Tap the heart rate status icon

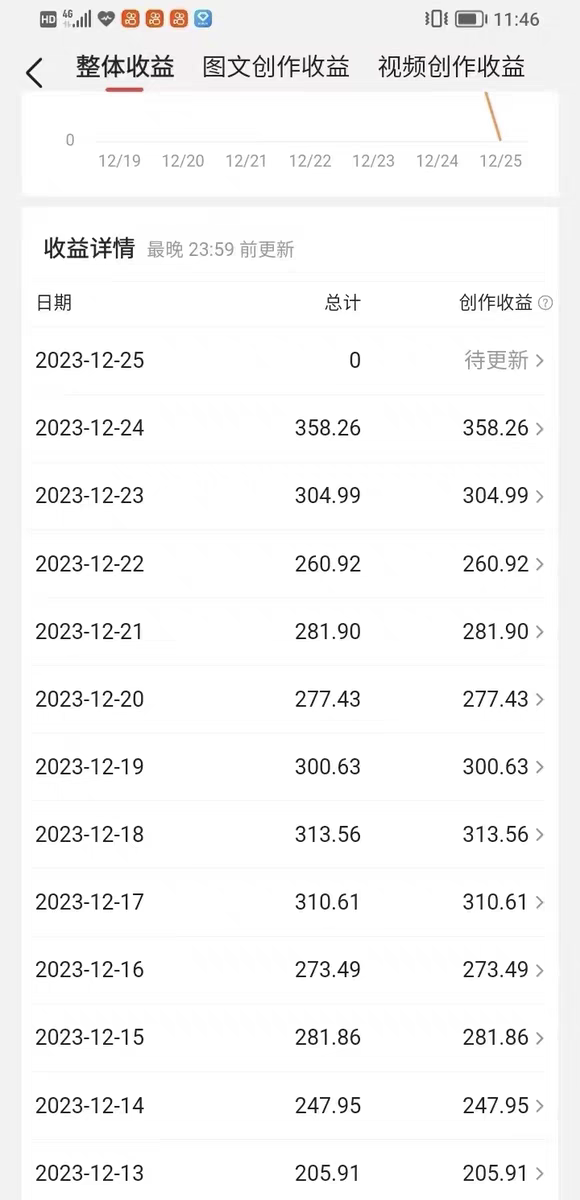tap(106, 19)
